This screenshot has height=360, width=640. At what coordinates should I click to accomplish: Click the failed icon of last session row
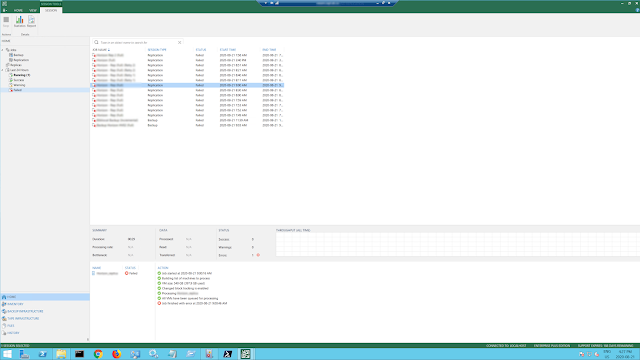[94, 125]
